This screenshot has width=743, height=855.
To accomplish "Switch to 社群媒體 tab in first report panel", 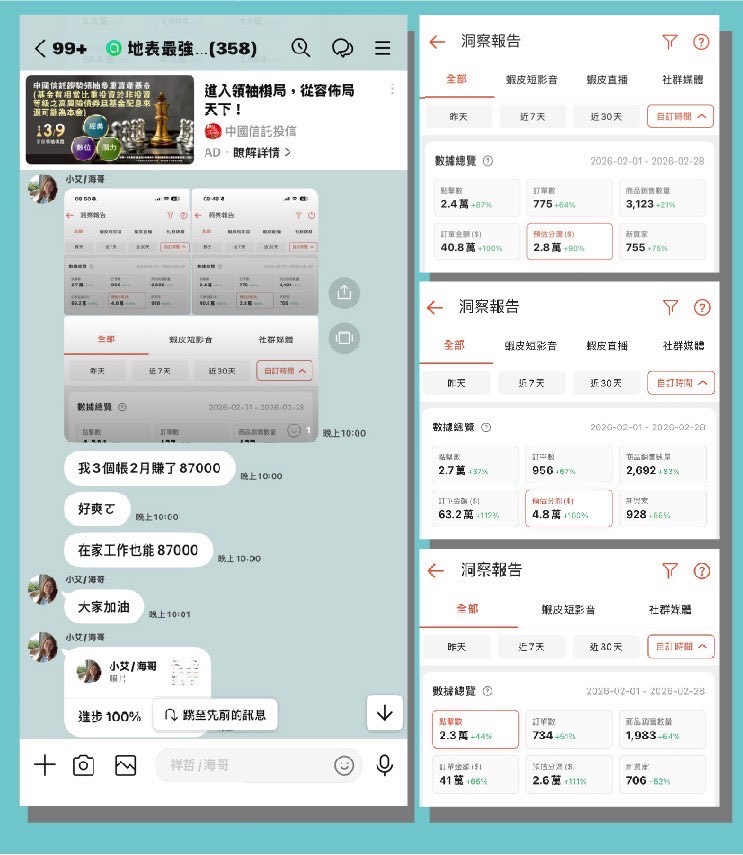I will pos(682,80).
